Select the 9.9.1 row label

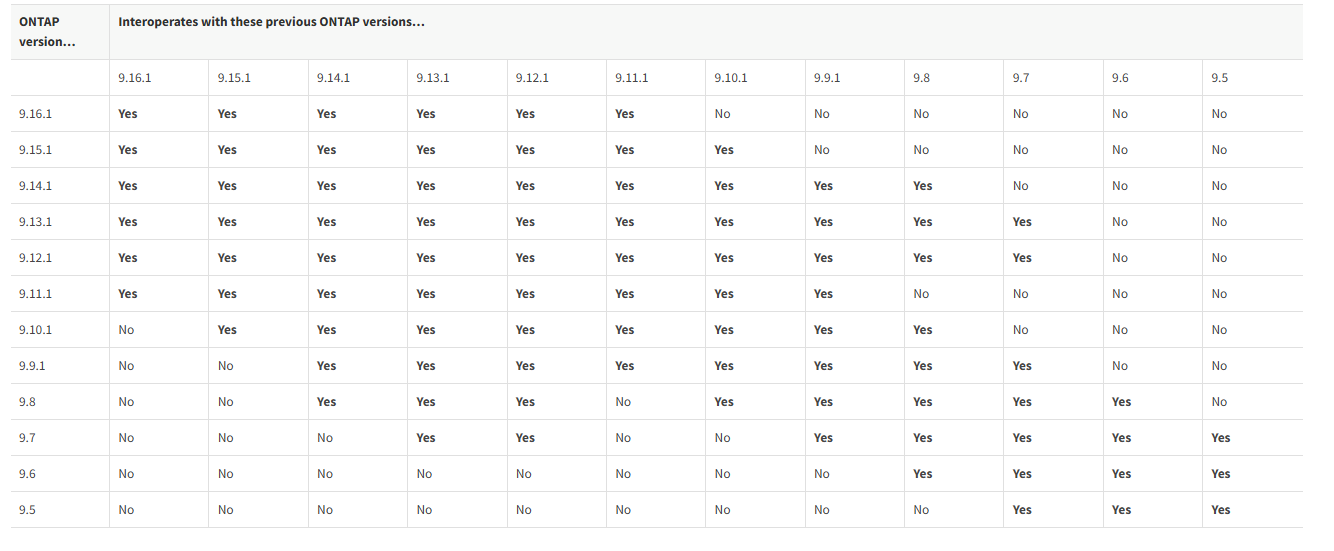[x=32, y=366]
